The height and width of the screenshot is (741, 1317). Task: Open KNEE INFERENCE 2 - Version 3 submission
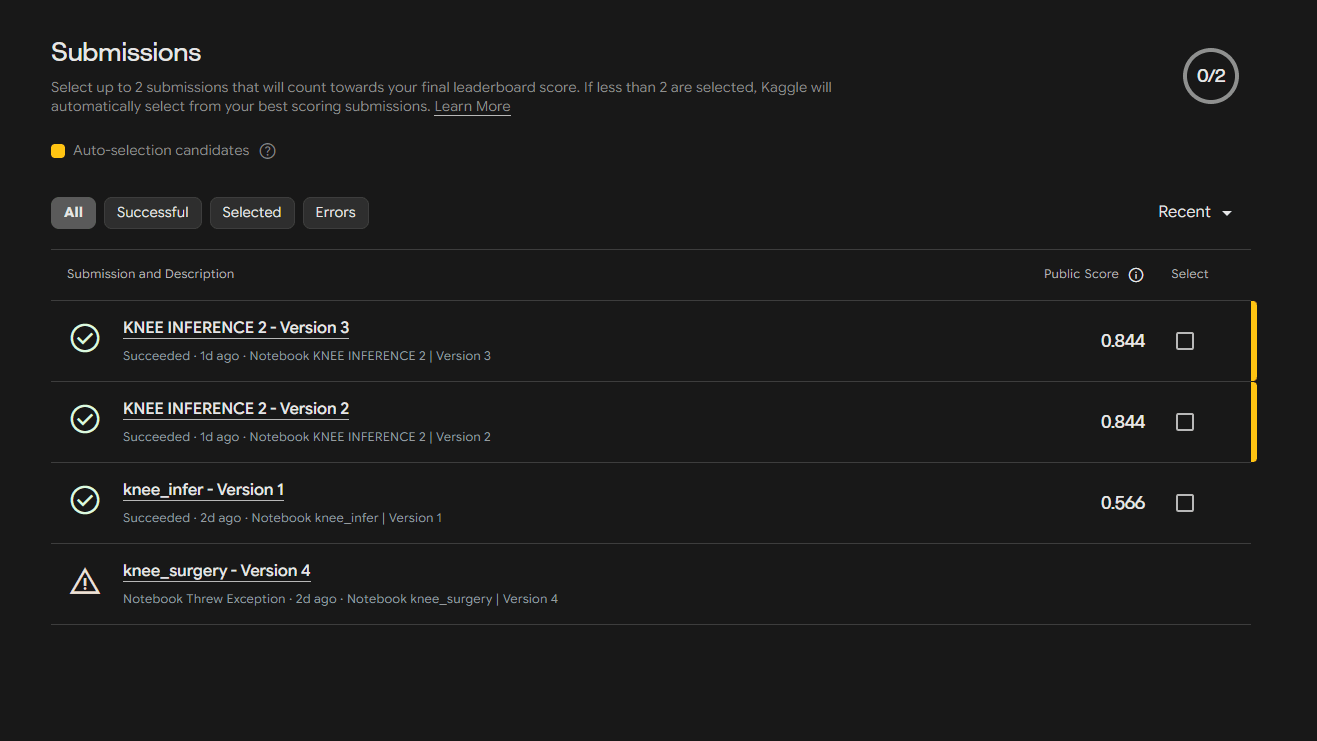click(236, 328)
